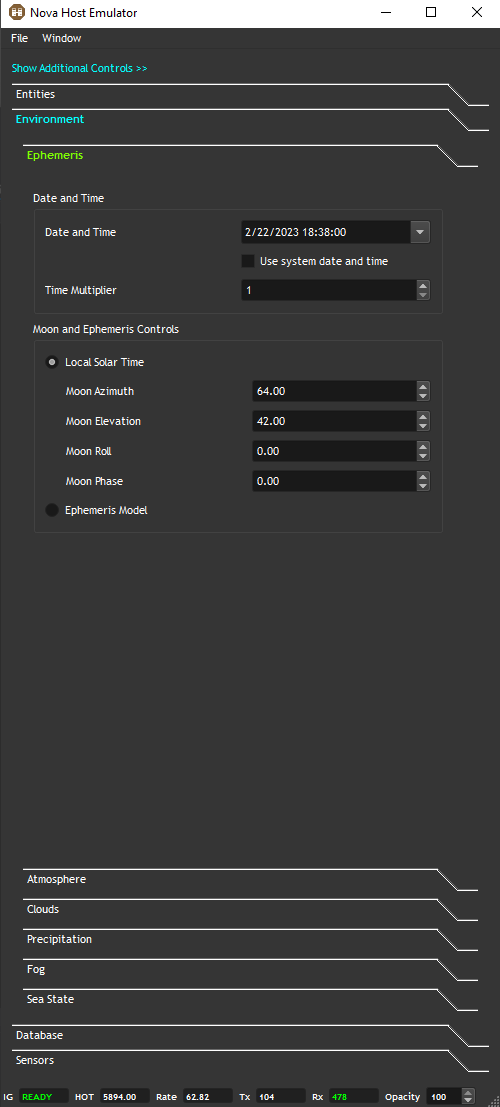Decrease Moon Phase using down spinner
Viewport: 500px width, 1107px height.
coord(423,486)
